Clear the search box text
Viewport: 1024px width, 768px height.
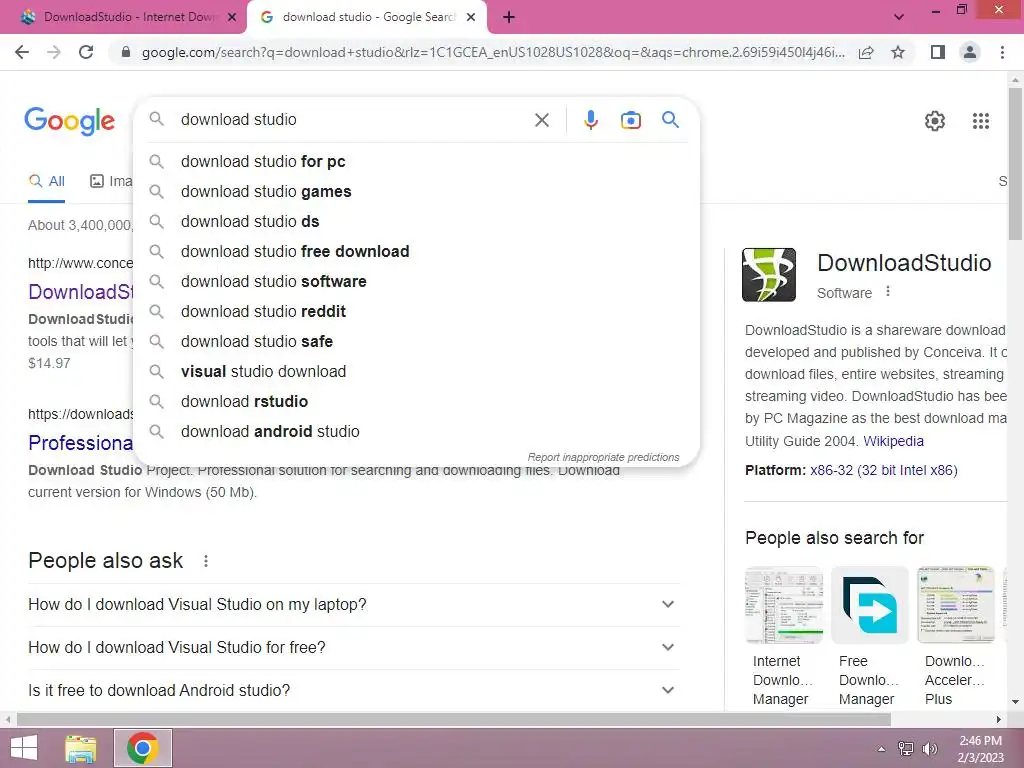541,120
